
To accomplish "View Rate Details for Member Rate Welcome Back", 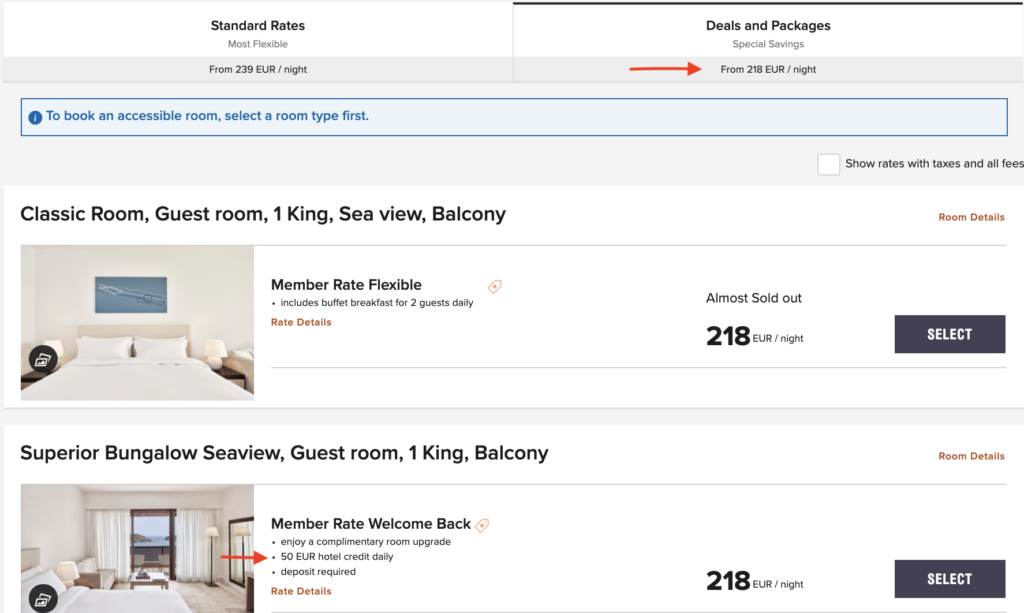I will pos(301,591).
